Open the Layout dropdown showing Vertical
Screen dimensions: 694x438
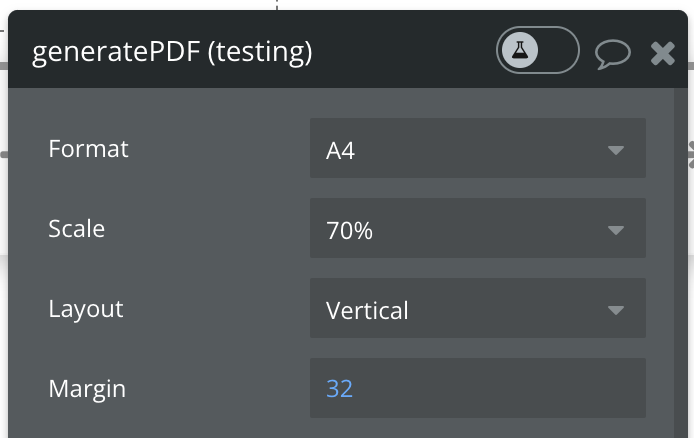(x=477, y=310)
